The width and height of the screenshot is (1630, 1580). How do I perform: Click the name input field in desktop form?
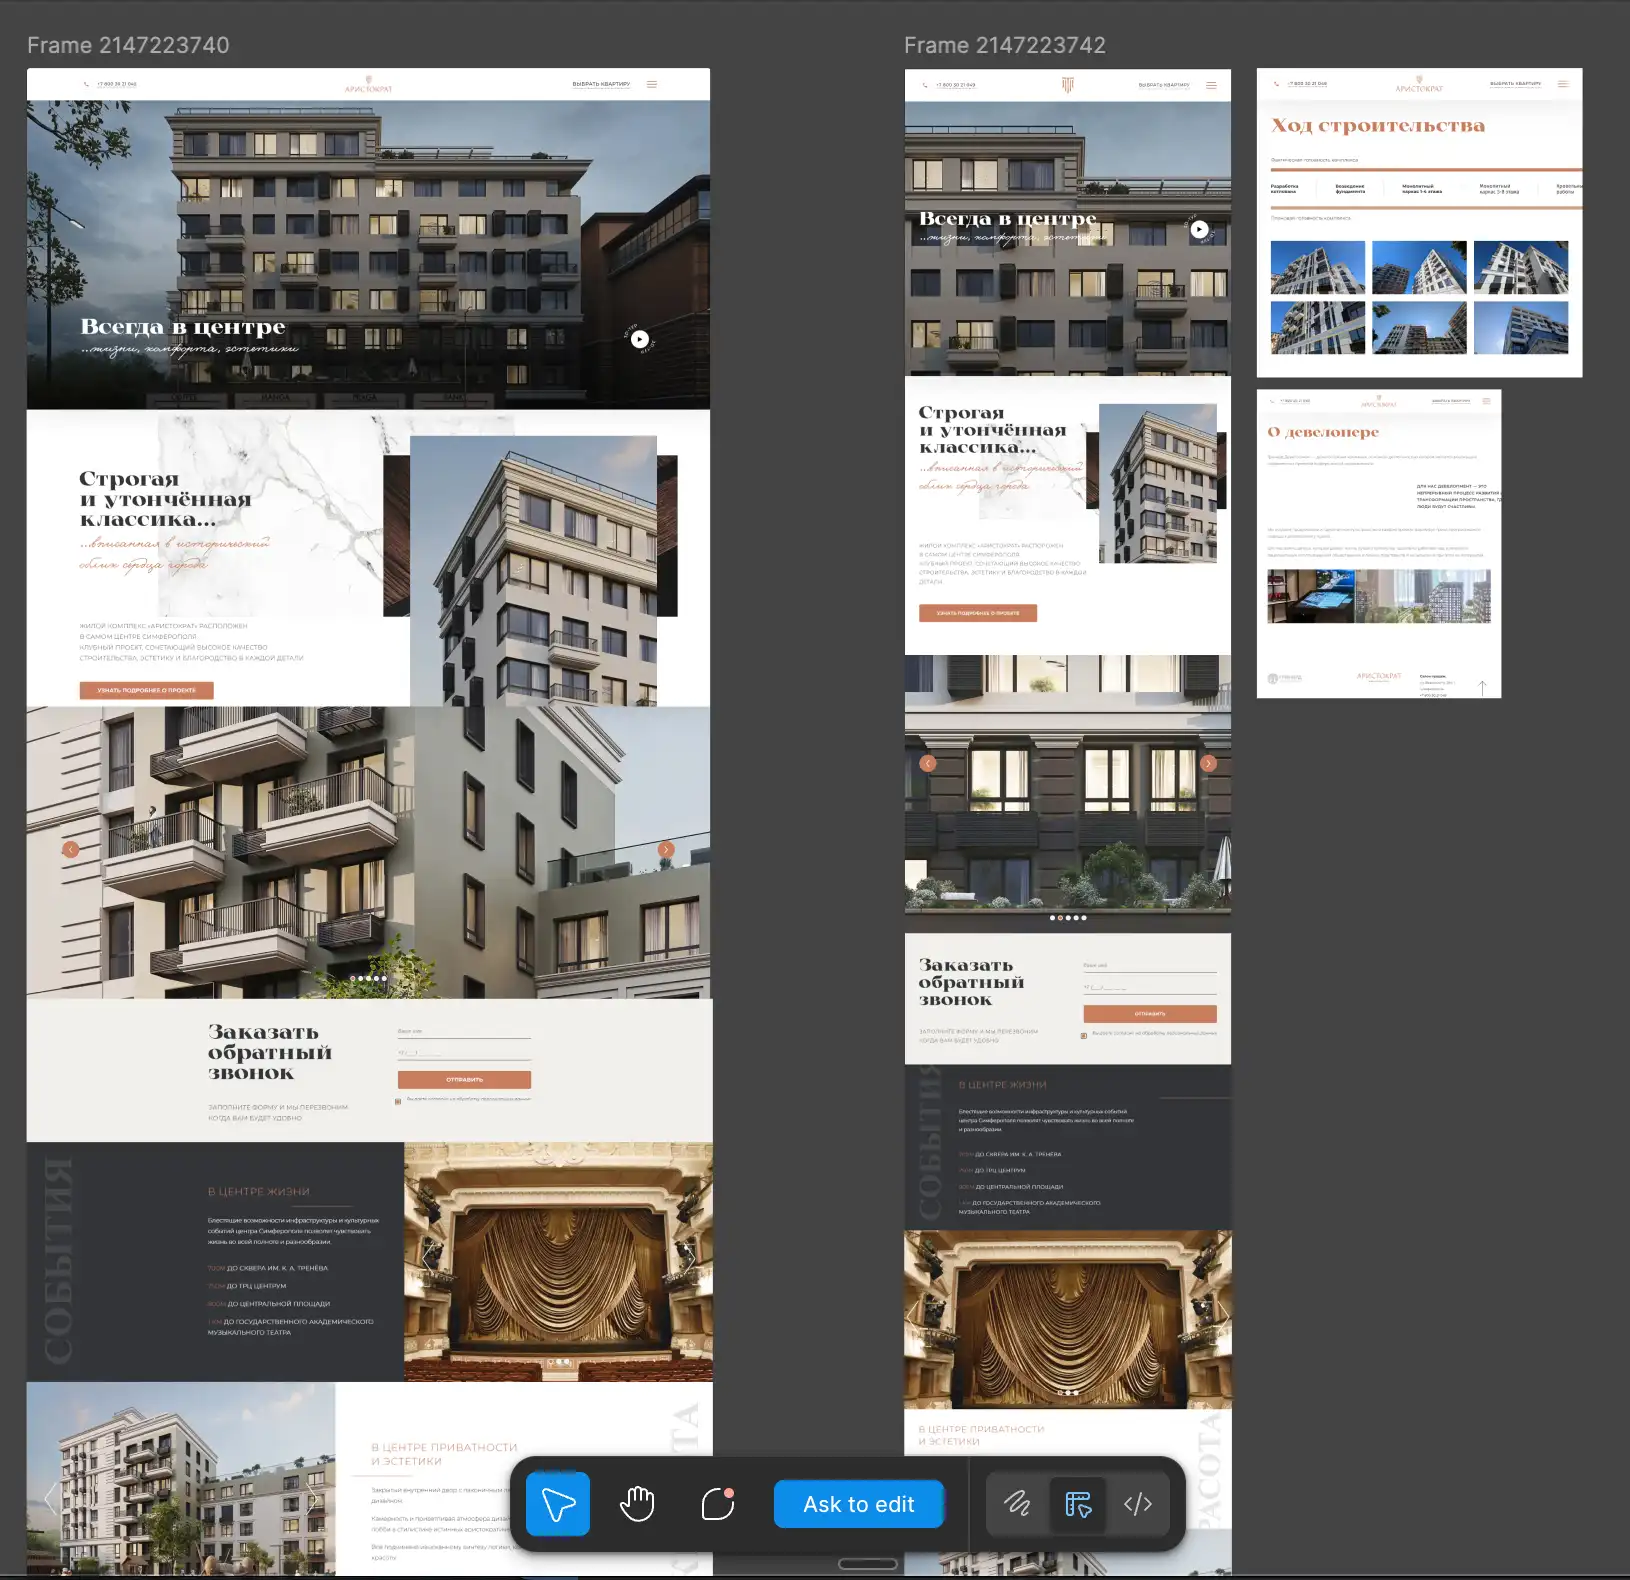pos(464,1034)
